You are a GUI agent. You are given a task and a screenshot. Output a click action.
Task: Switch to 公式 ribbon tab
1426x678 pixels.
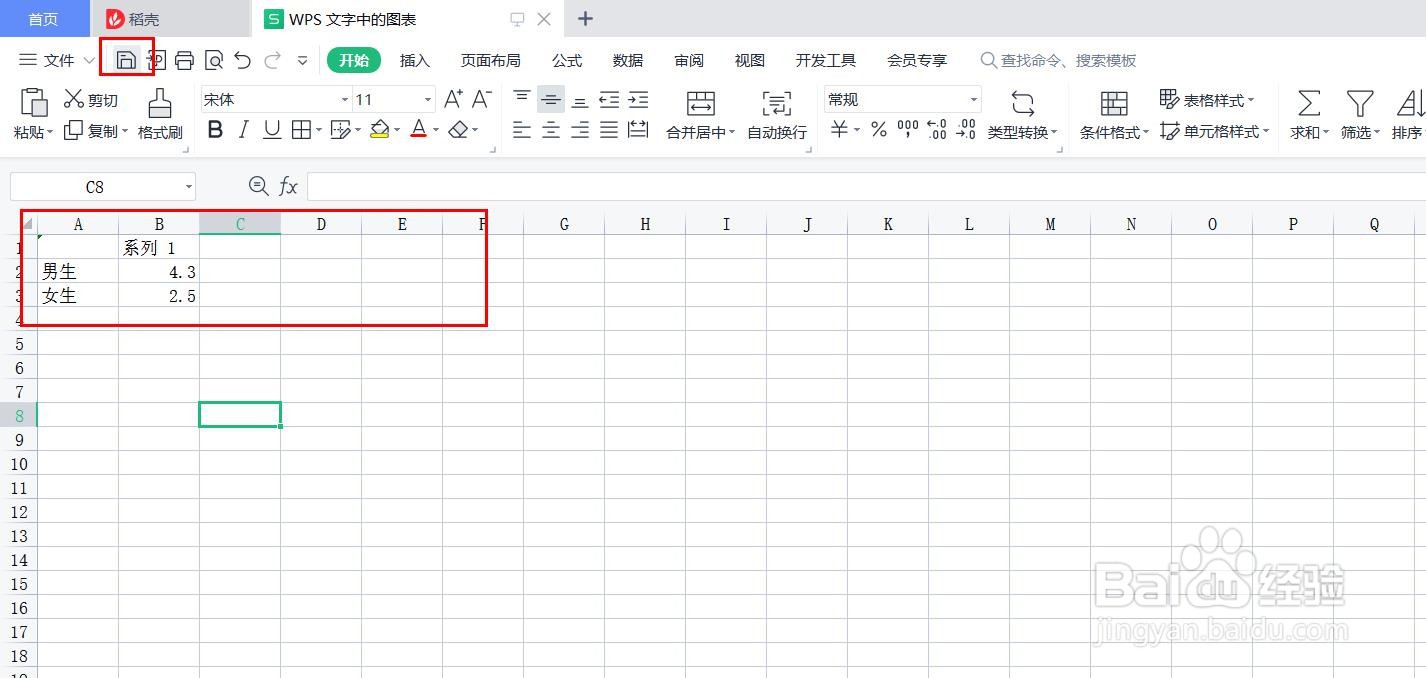(x=567, y=61)
